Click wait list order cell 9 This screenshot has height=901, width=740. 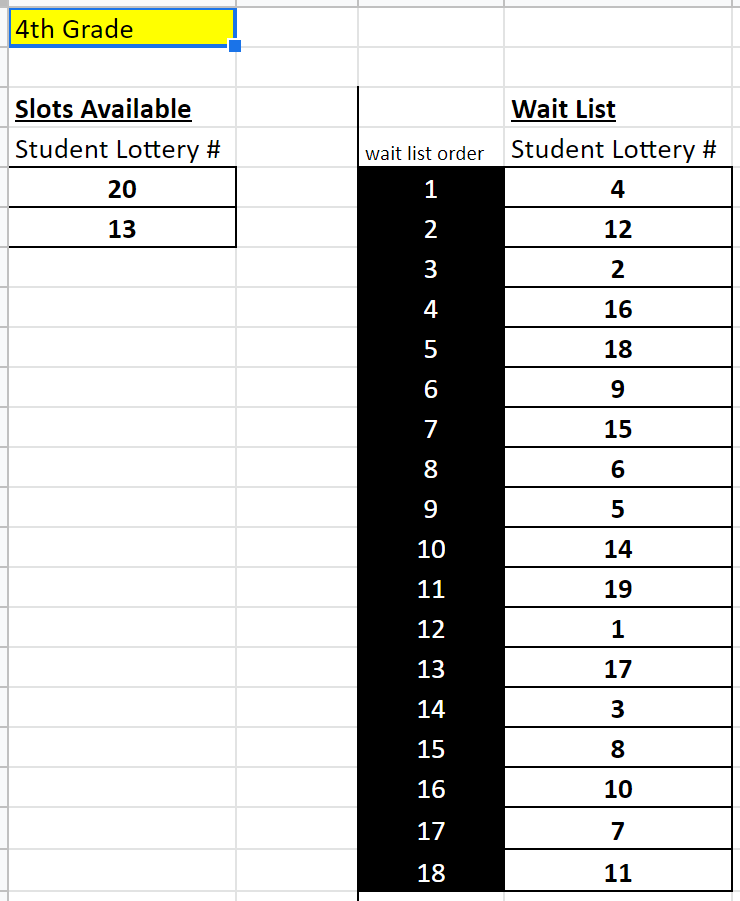pyautogui.click(x=430, y=508)
